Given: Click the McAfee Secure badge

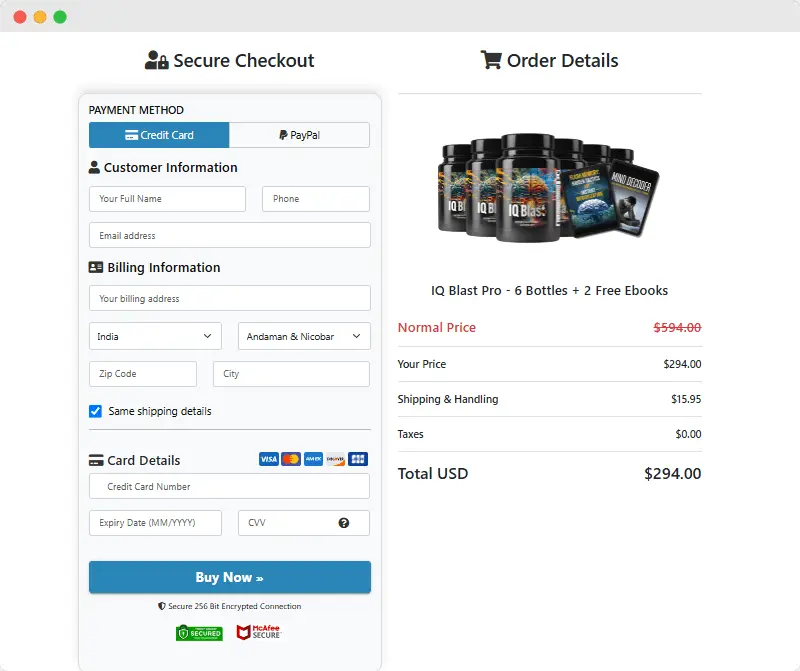Looking at the screenshot, I should (x=259, y=632).
